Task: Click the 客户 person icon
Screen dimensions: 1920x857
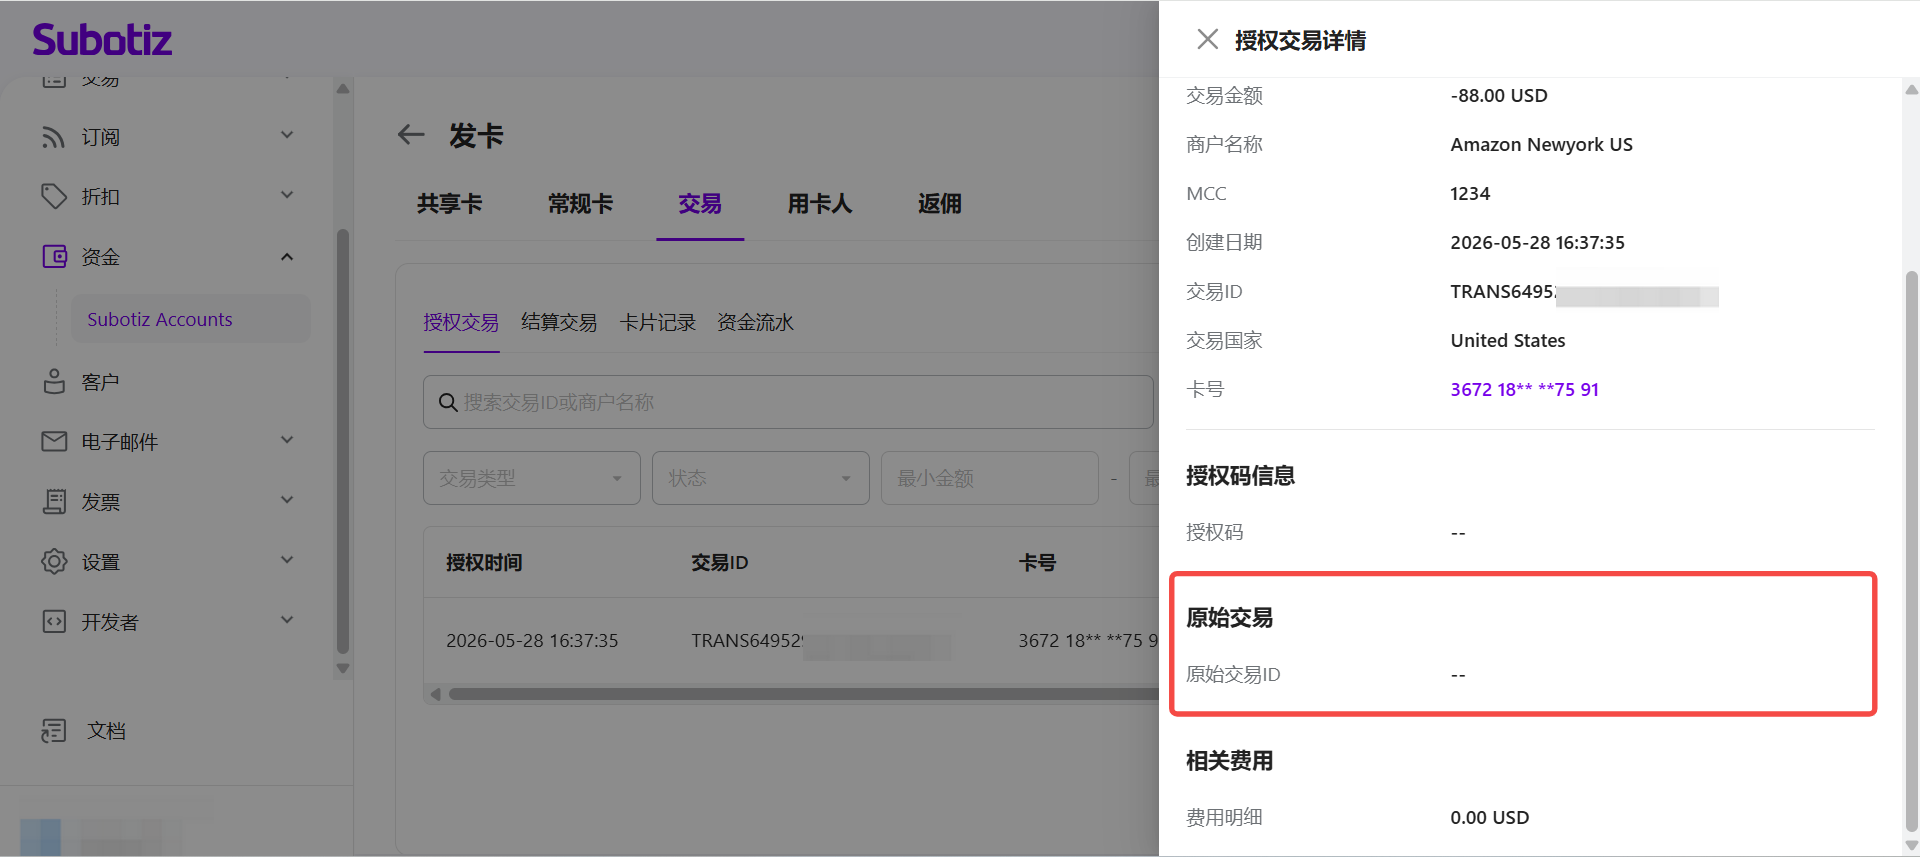Action: [x=54, y=382]
